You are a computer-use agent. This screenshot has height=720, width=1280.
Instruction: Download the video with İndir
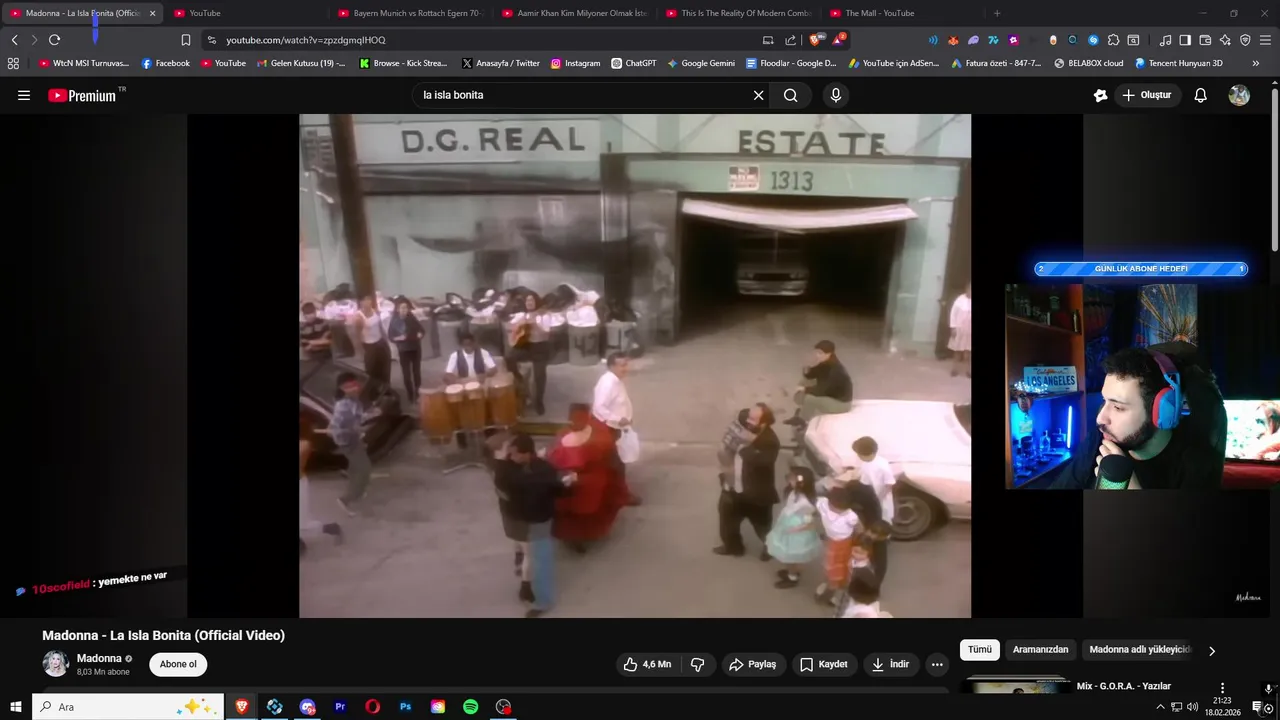click(890, 664)
